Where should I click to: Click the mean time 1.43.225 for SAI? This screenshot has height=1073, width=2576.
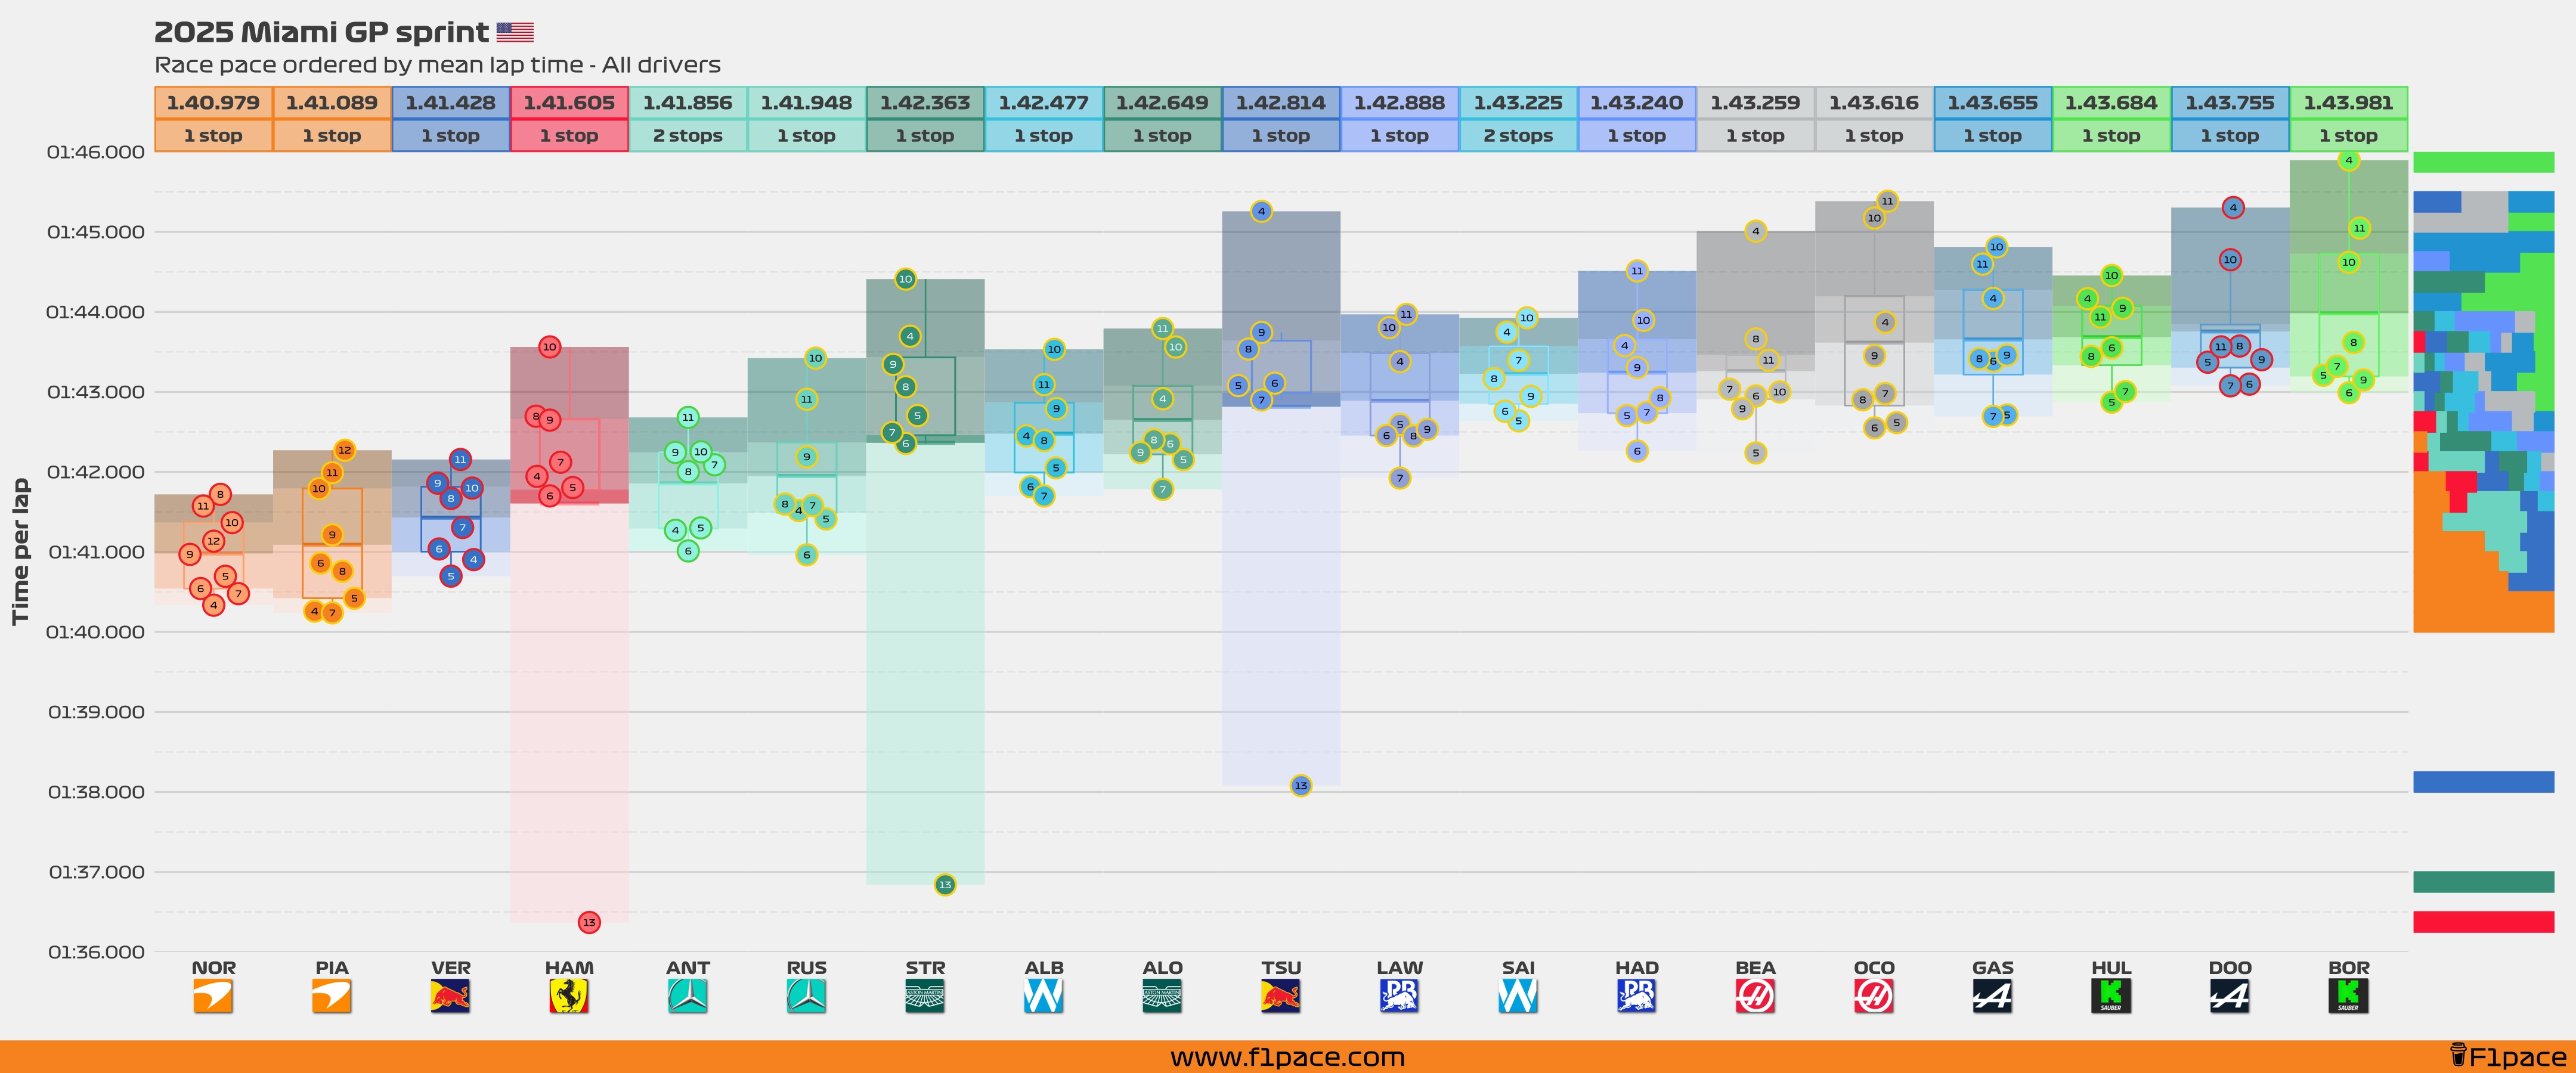(x=1518, y=103)
